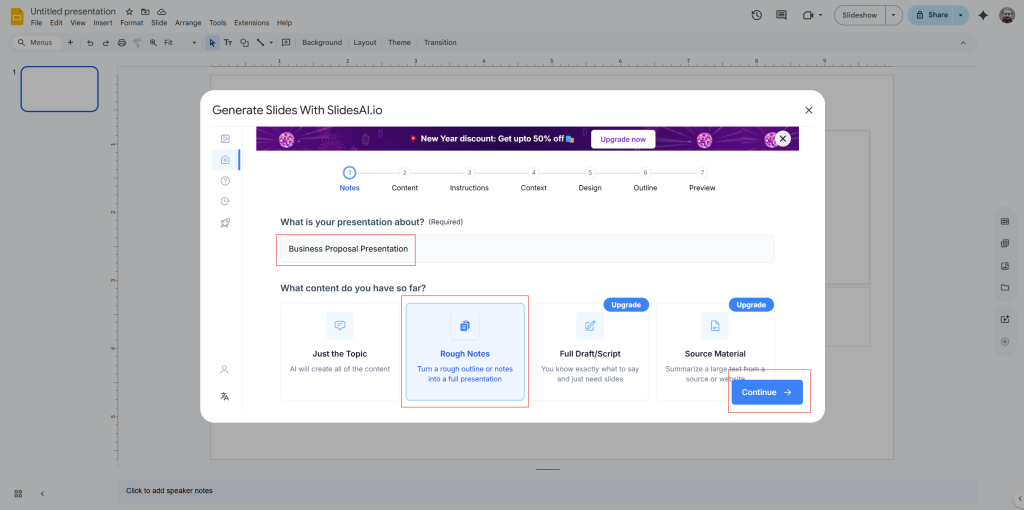Open the Extensions menu
1024x510 pixels.
tap(251, 23)
